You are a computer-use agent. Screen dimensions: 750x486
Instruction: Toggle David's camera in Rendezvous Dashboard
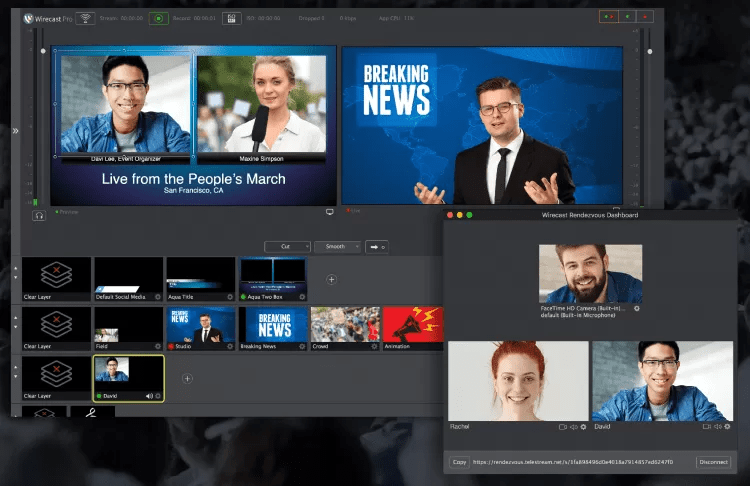click(x=706, y=427)
